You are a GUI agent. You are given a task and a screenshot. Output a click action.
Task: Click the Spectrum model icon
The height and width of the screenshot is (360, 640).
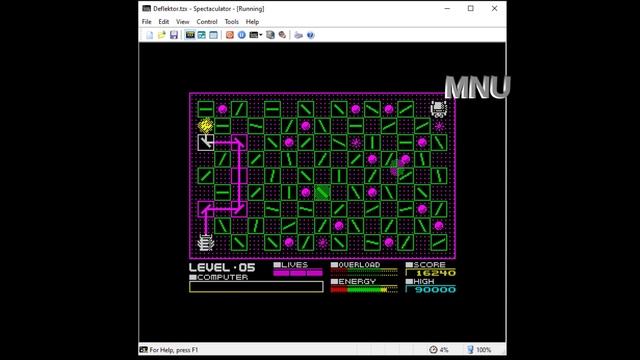253,35
